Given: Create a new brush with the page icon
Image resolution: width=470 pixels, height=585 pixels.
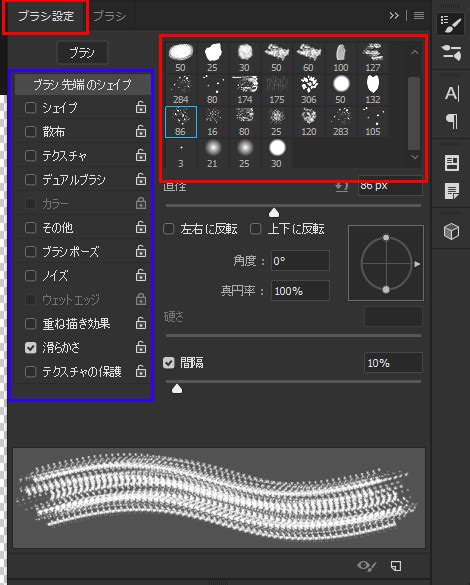Looking at the screenshot, I should [396, 566].
